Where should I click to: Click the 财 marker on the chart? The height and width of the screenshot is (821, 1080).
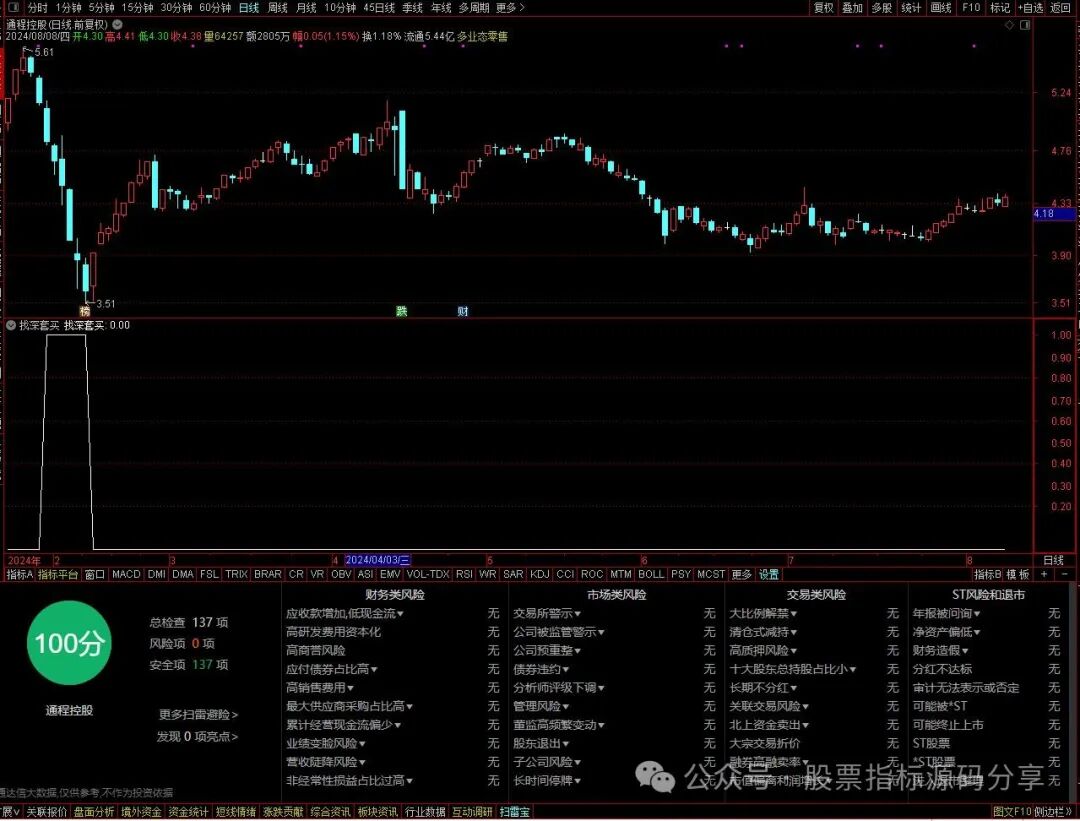pos(463,311)
